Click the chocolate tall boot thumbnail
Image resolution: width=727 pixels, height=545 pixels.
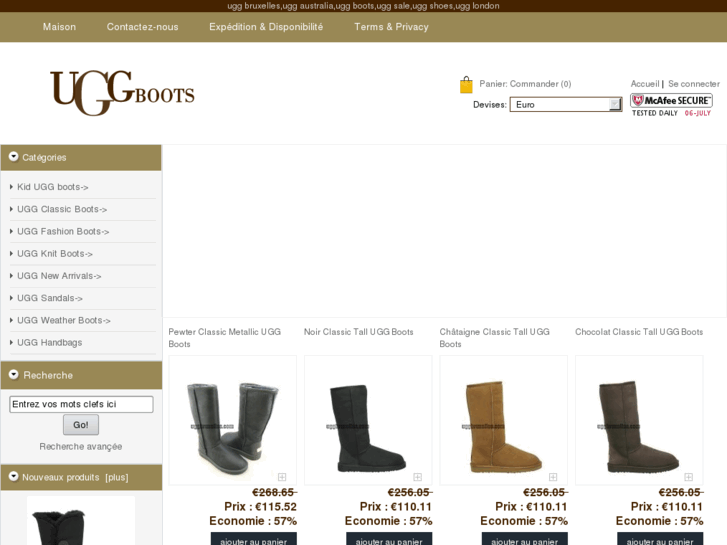coord(639,420)
